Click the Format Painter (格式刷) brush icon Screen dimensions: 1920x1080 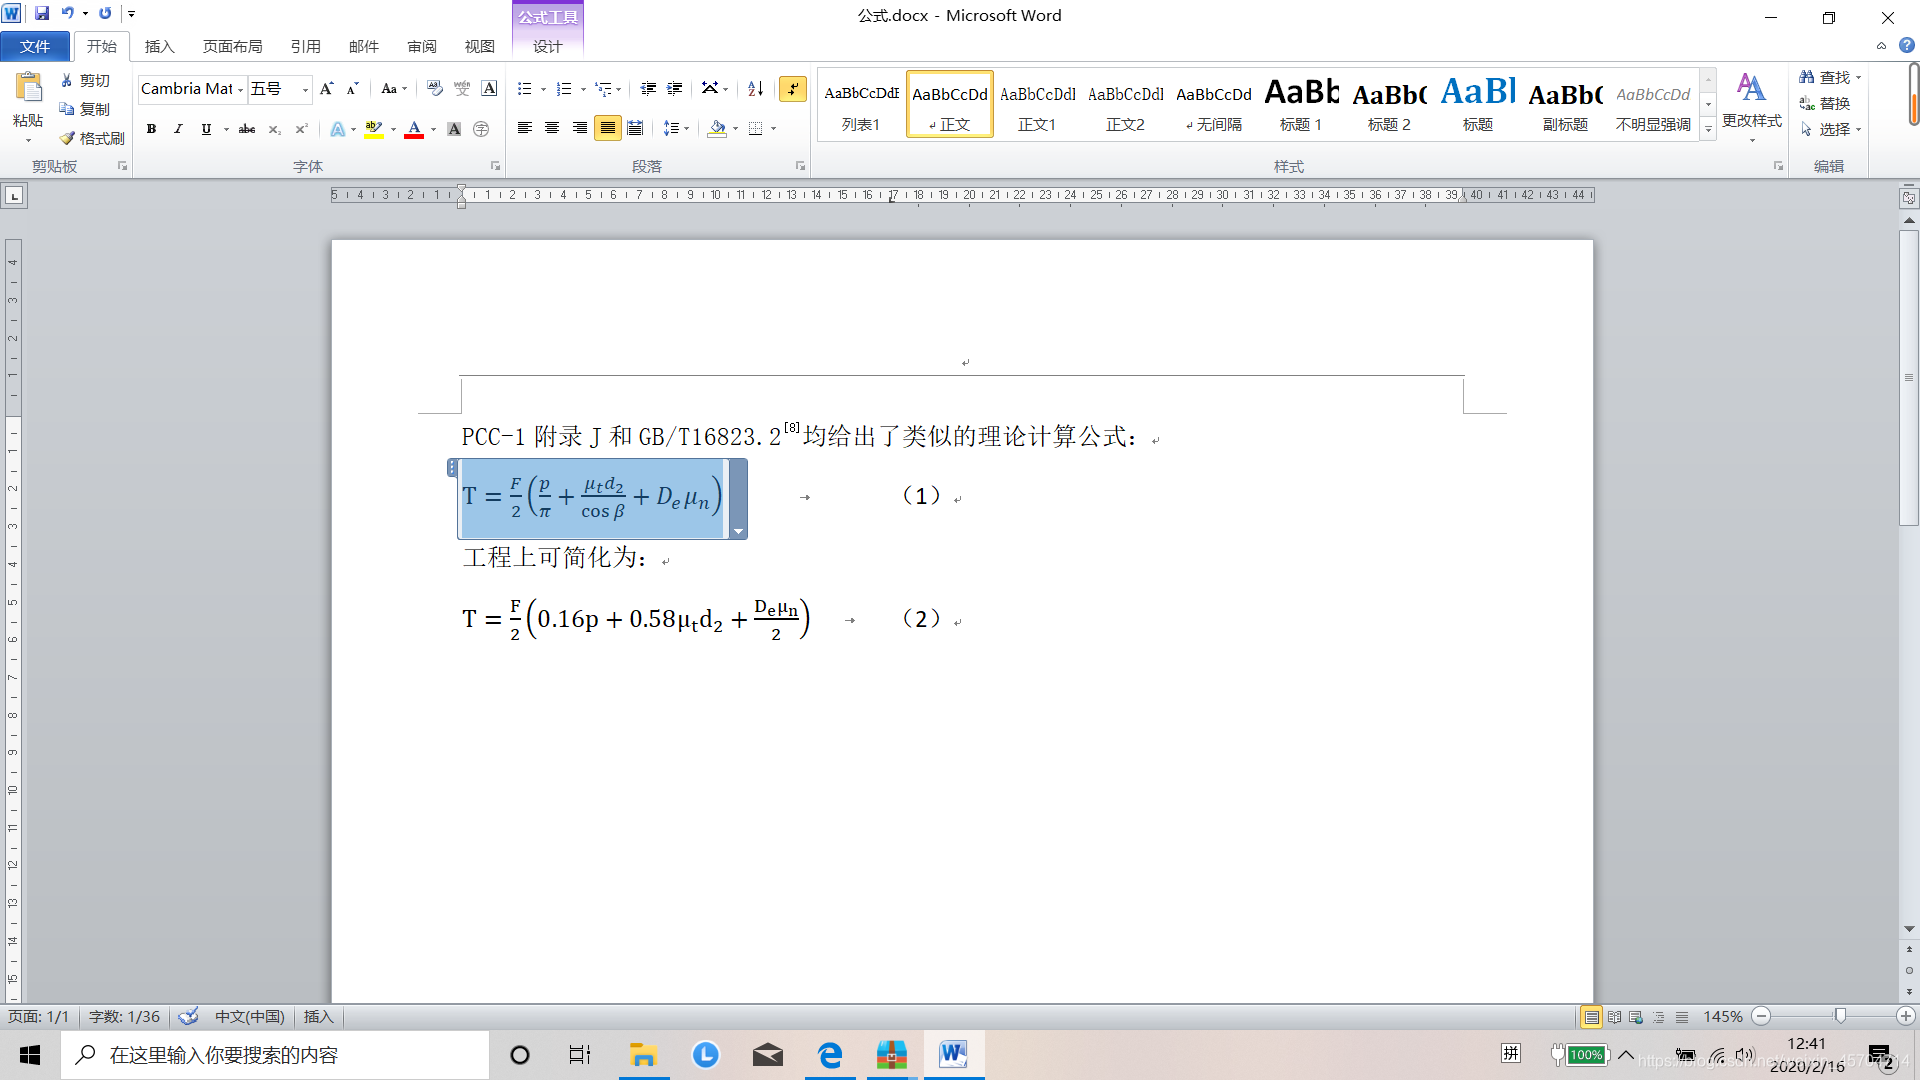tap(67, 138)
